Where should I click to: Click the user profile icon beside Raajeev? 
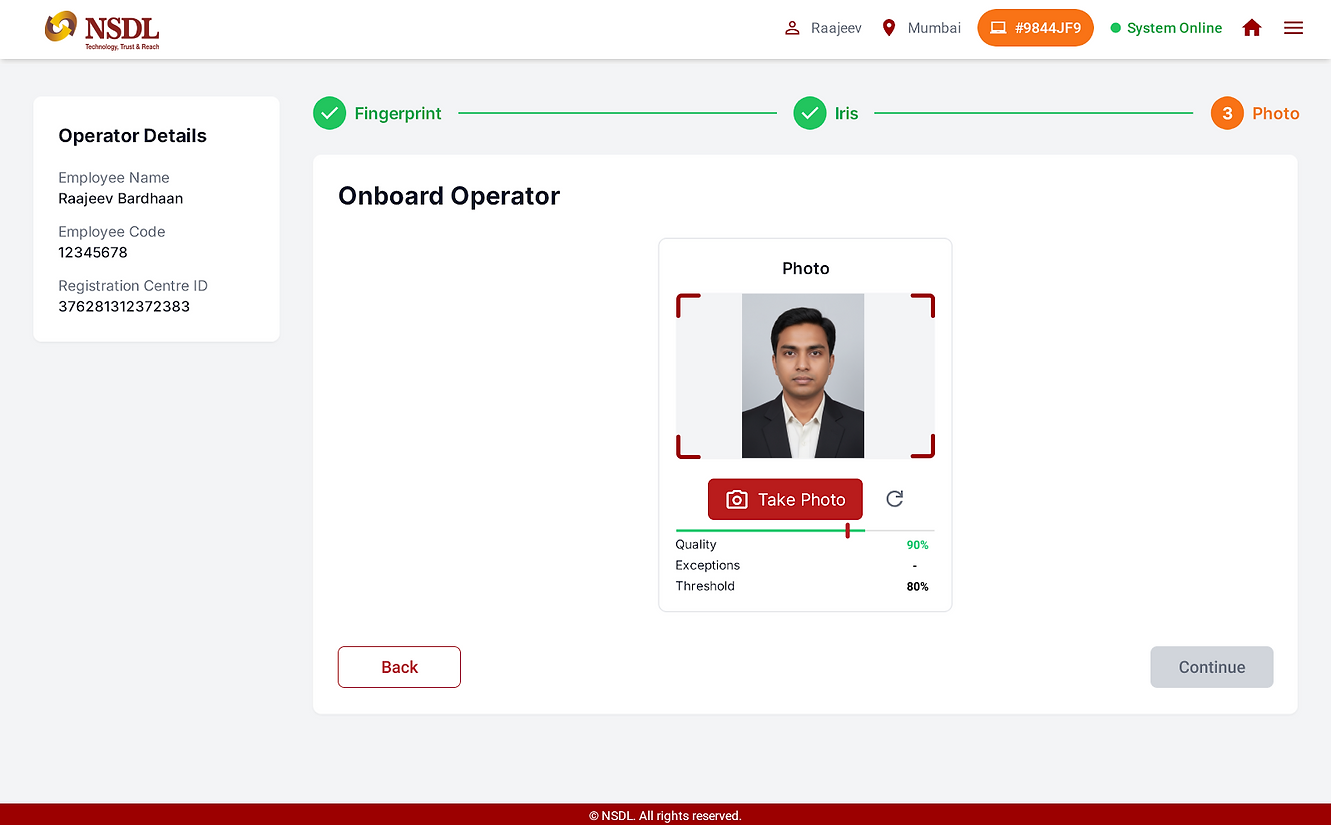pyautogui.click(x=792, y=28)
